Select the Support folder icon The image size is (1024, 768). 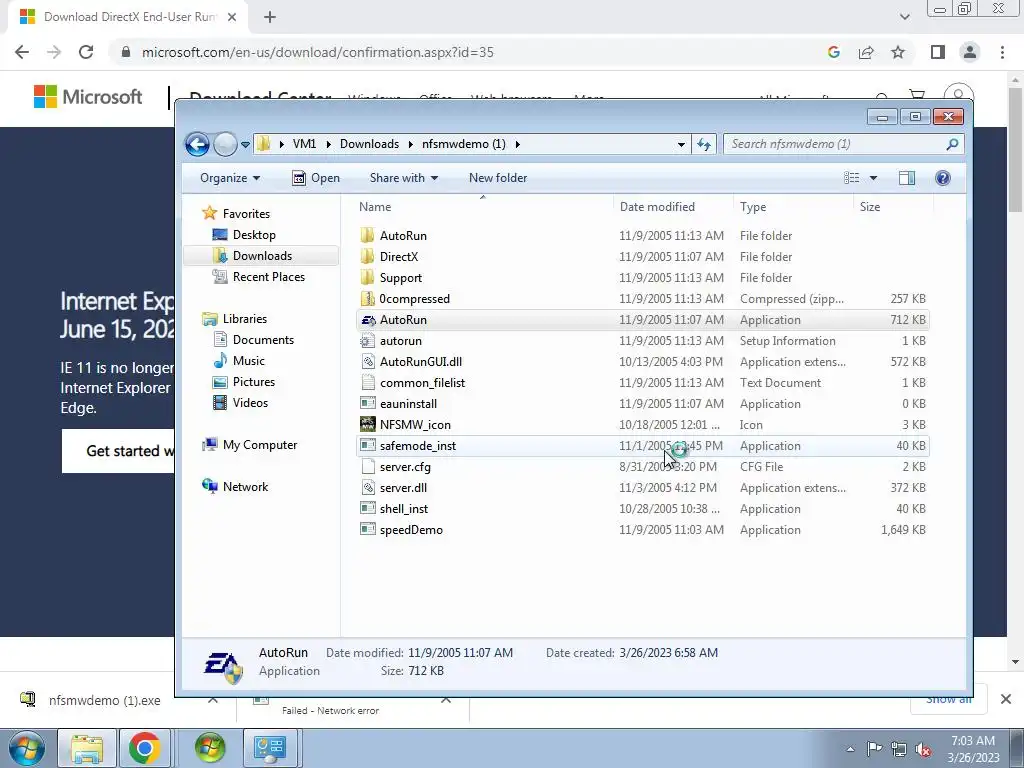(368, 278)
